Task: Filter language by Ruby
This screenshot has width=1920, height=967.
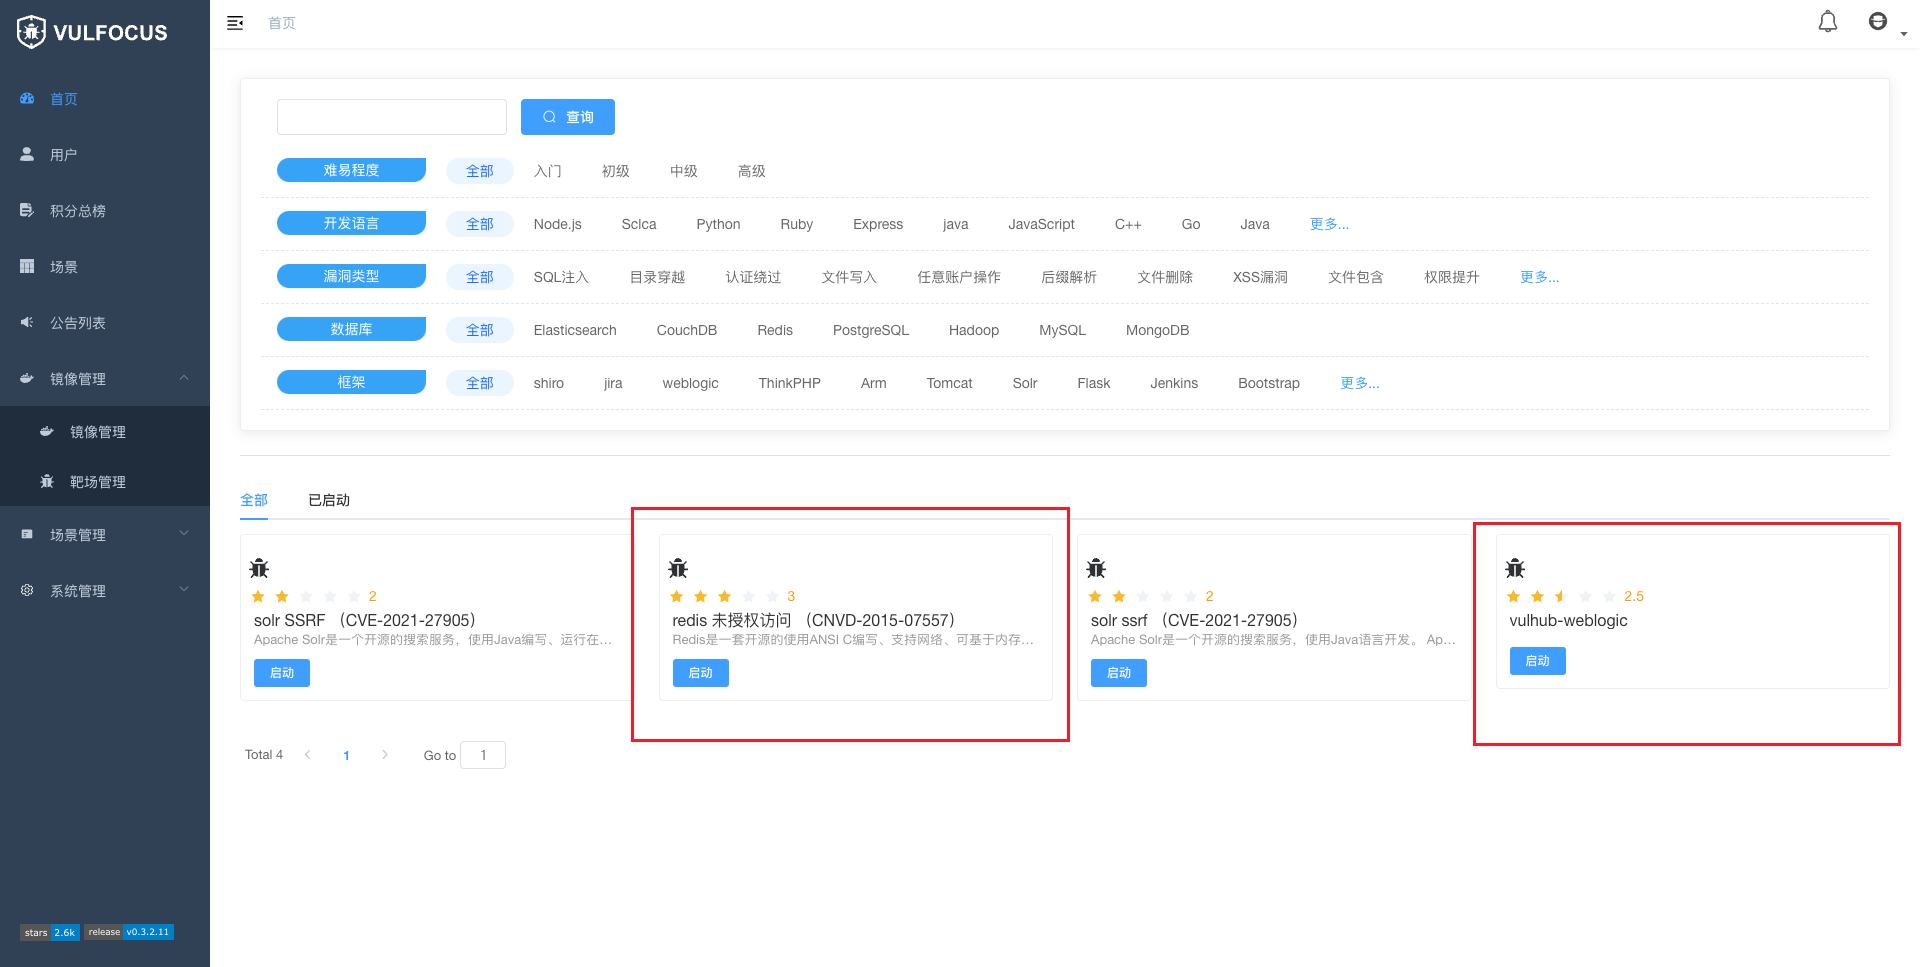Action: [x=796, y=224]
